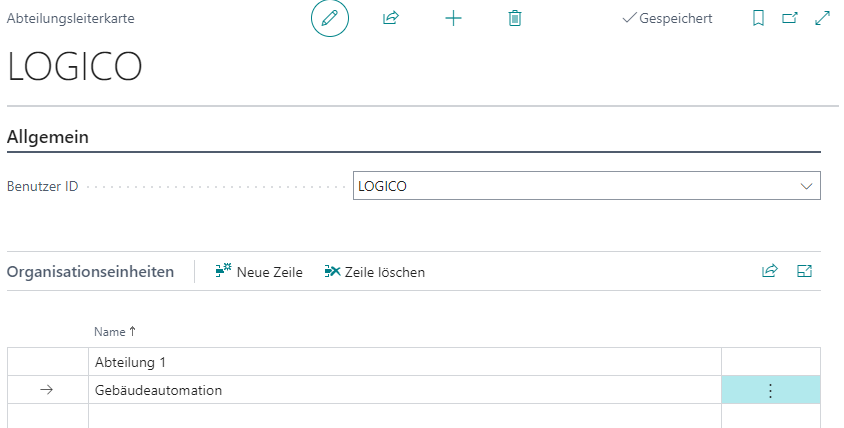Click the pencil edit icon
This screenshot has width=844, height=428.
coord(329,18)
